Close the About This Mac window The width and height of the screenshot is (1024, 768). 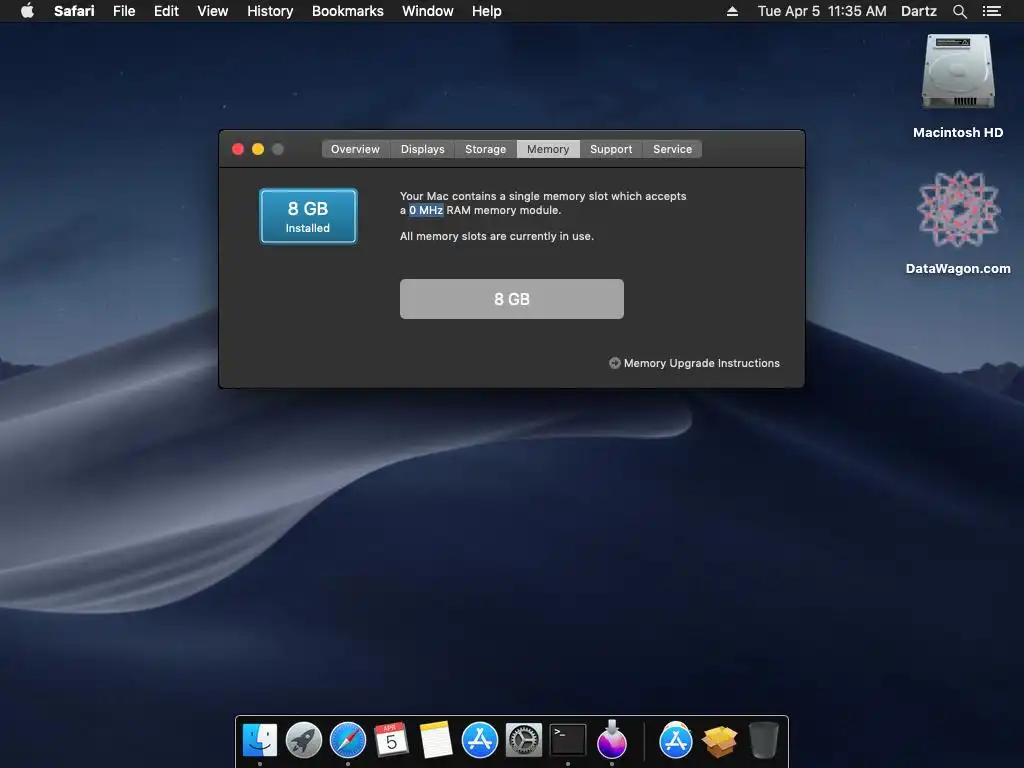click(x=238, y=149)
